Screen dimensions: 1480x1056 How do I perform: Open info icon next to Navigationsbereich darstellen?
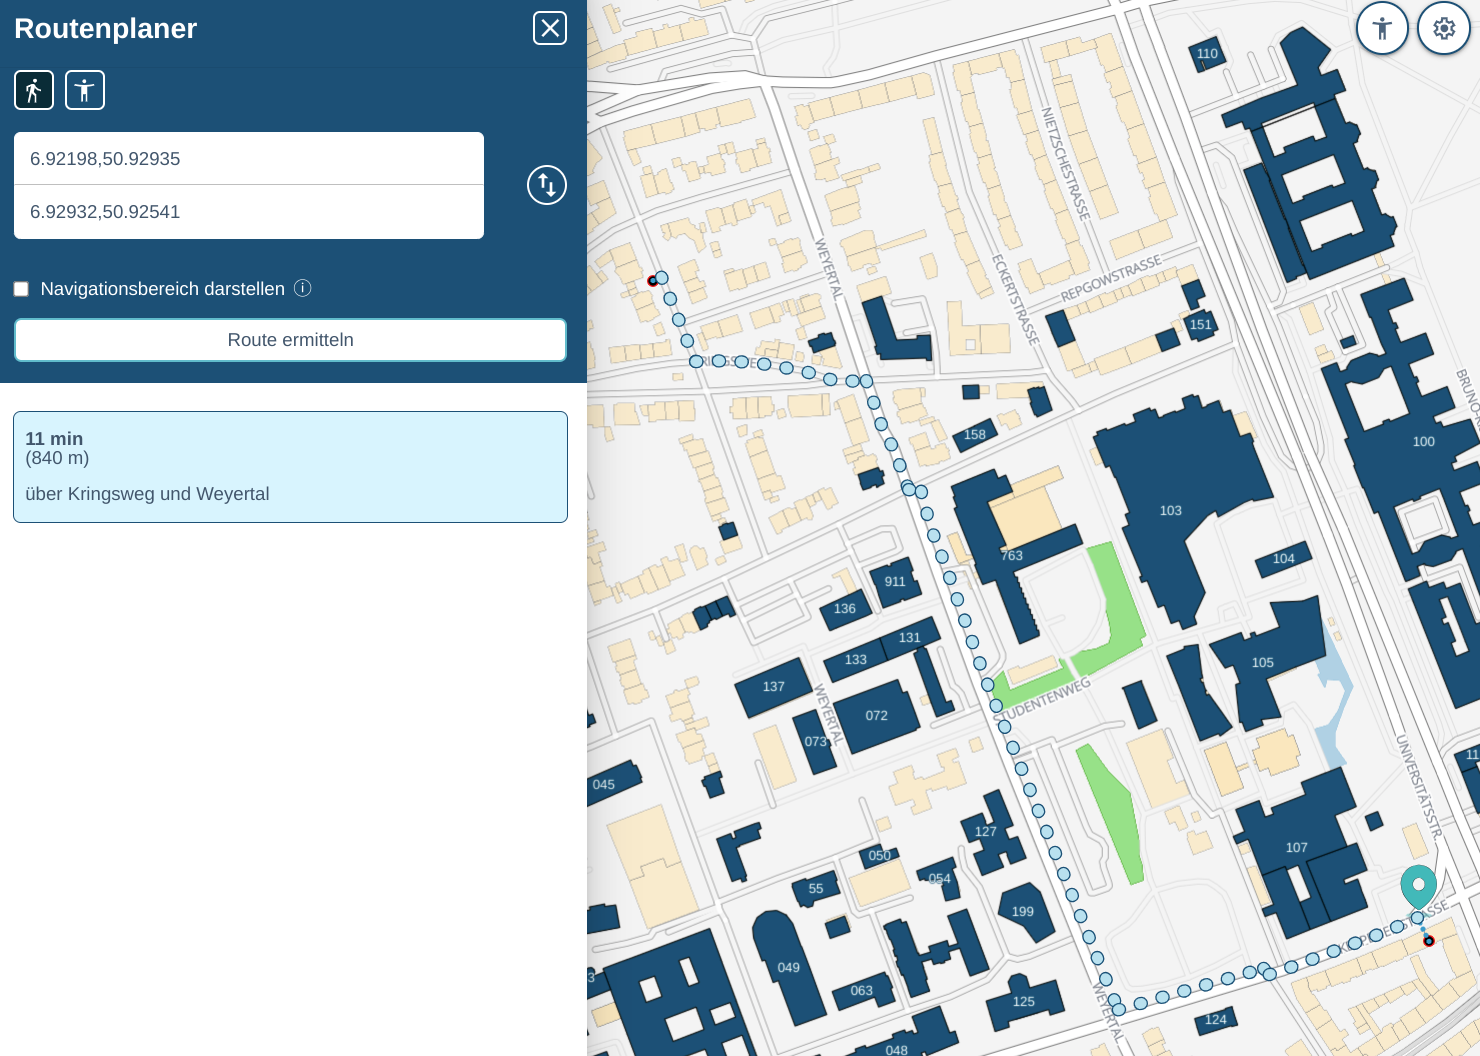pos(303,288)
